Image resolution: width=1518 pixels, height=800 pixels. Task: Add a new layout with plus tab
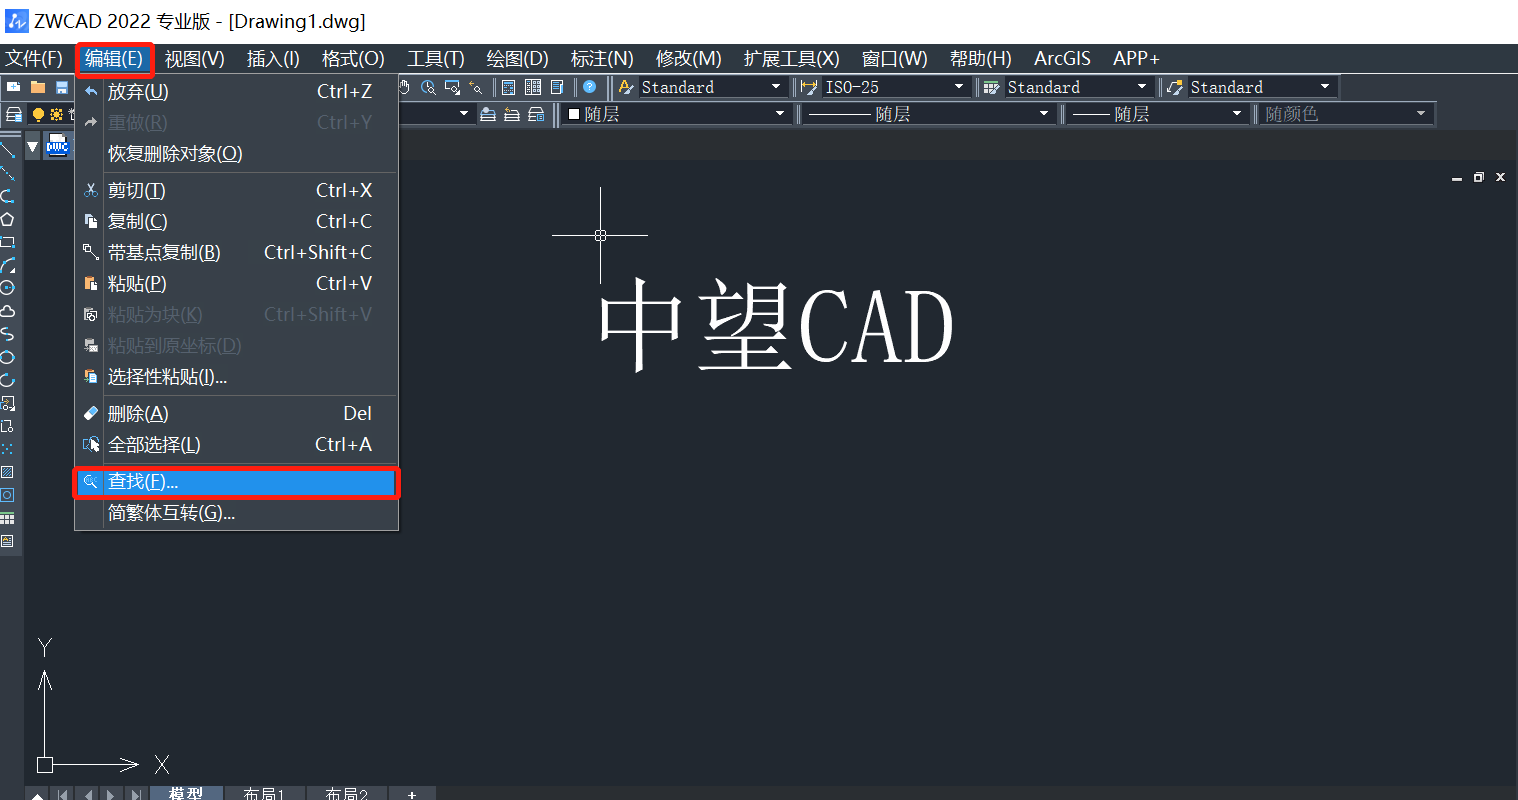[x=412, y=793]
